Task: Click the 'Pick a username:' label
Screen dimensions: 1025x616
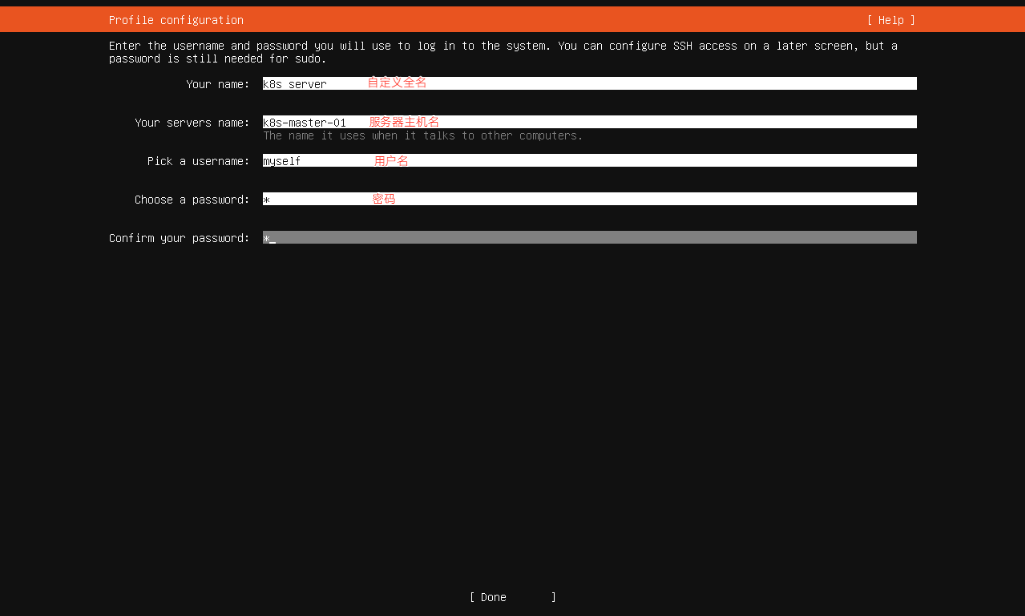Action: pos(197,161)
